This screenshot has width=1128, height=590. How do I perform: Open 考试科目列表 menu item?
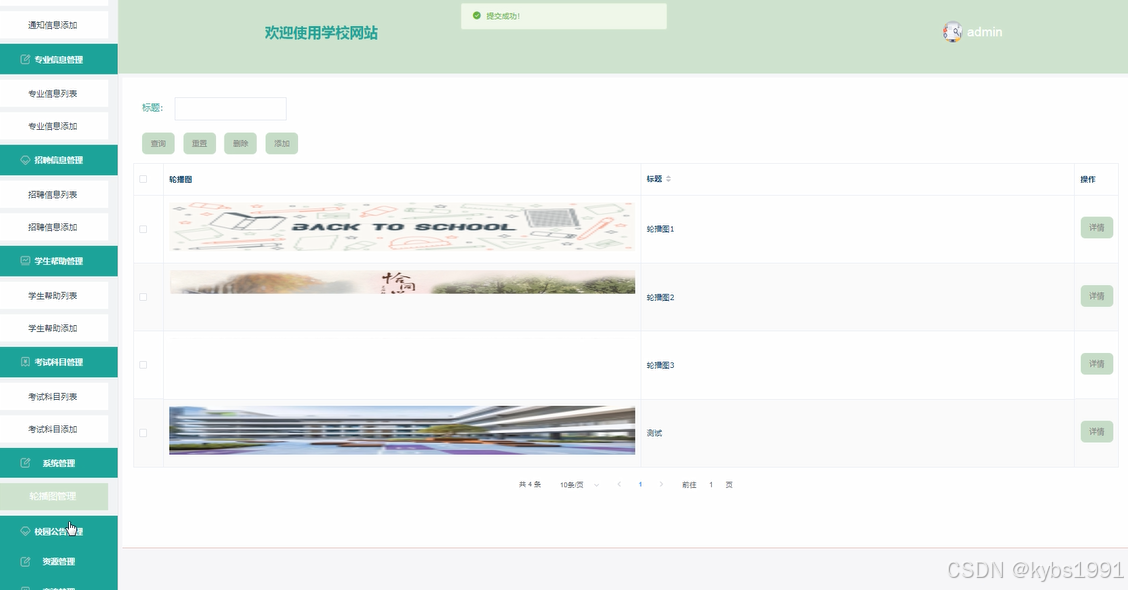coord(54,396)
